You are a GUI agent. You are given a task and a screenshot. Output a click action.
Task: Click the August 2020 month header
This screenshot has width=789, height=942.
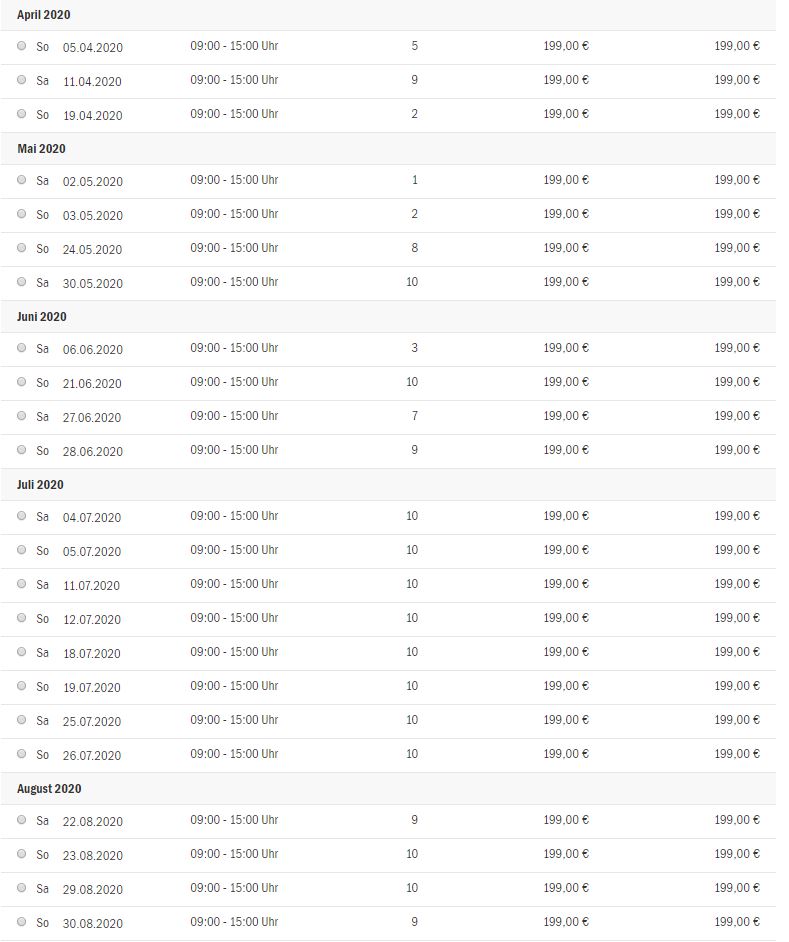[x=49, y=789]
